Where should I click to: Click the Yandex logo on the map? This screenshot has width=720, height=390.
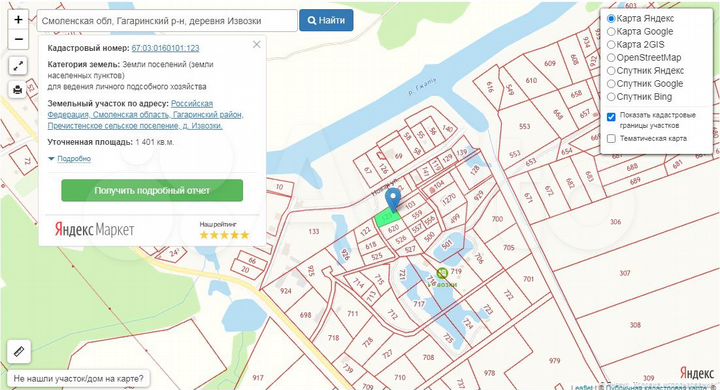[697, 373]
